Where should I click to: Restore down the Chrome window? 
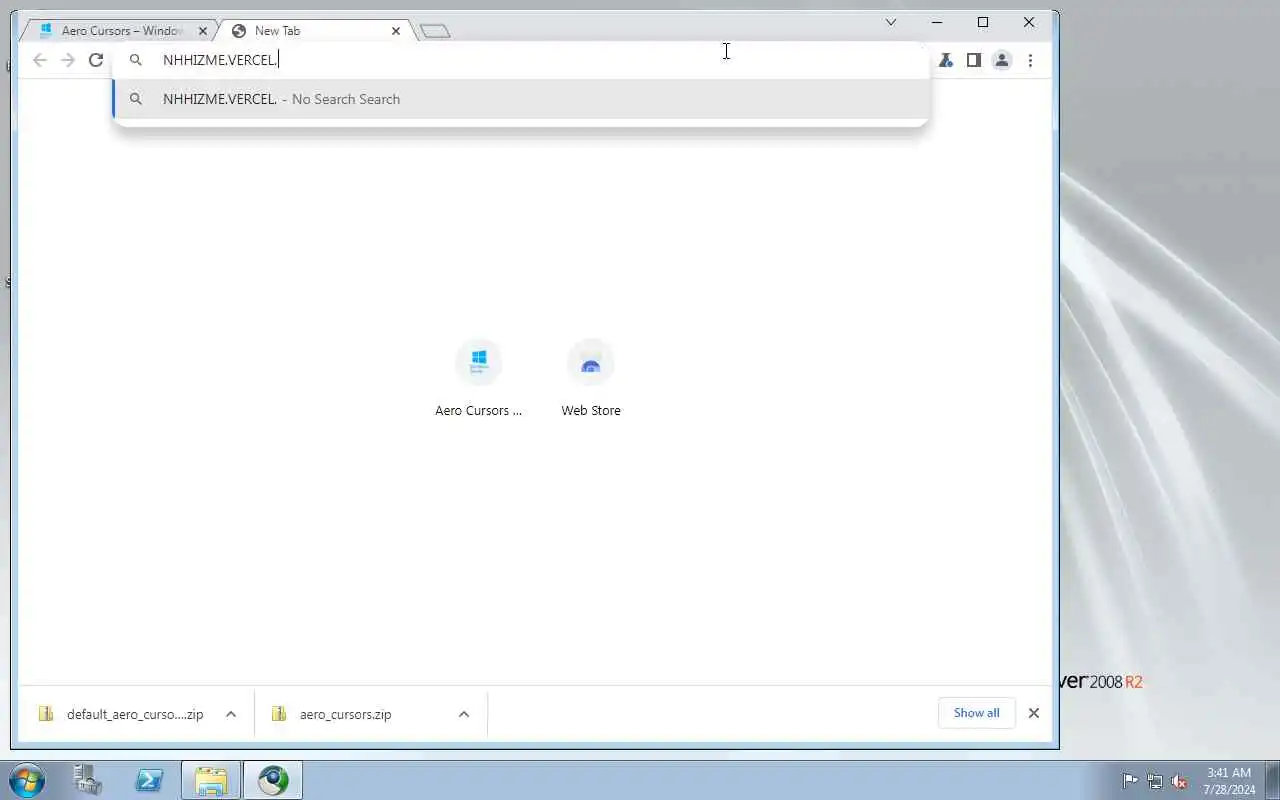(x=983, y=22)
